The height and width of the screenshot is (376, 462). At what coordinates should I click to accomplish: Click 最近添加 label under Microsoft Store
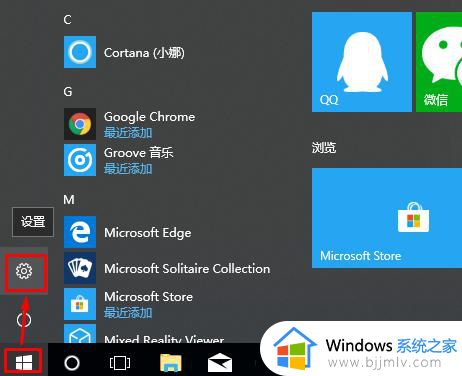tap(128, 313)
